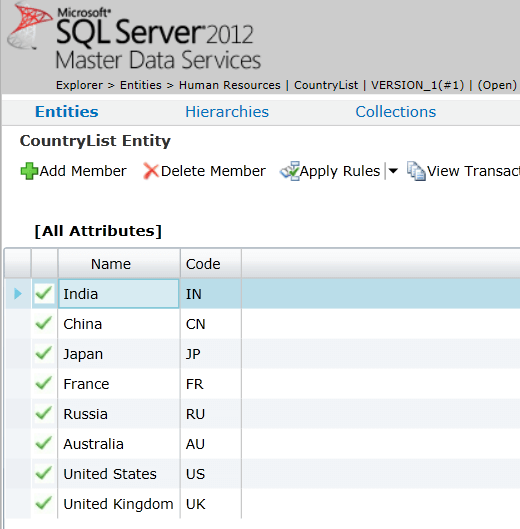Click the red X Delete Member icon
Screen dimensions: 520x529
150,171
